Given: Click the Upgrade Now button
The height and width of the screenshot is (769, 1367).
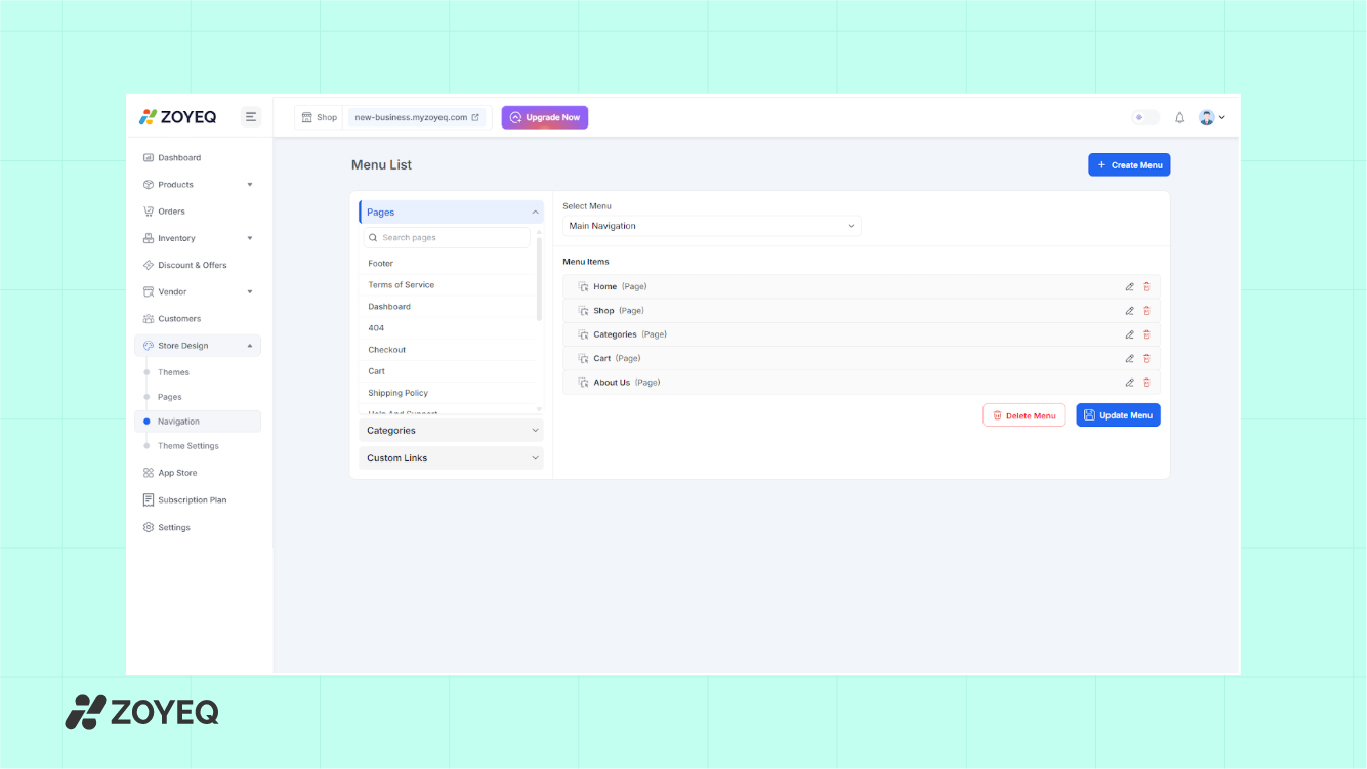Looking at the screenshot, I should [544, 118].
